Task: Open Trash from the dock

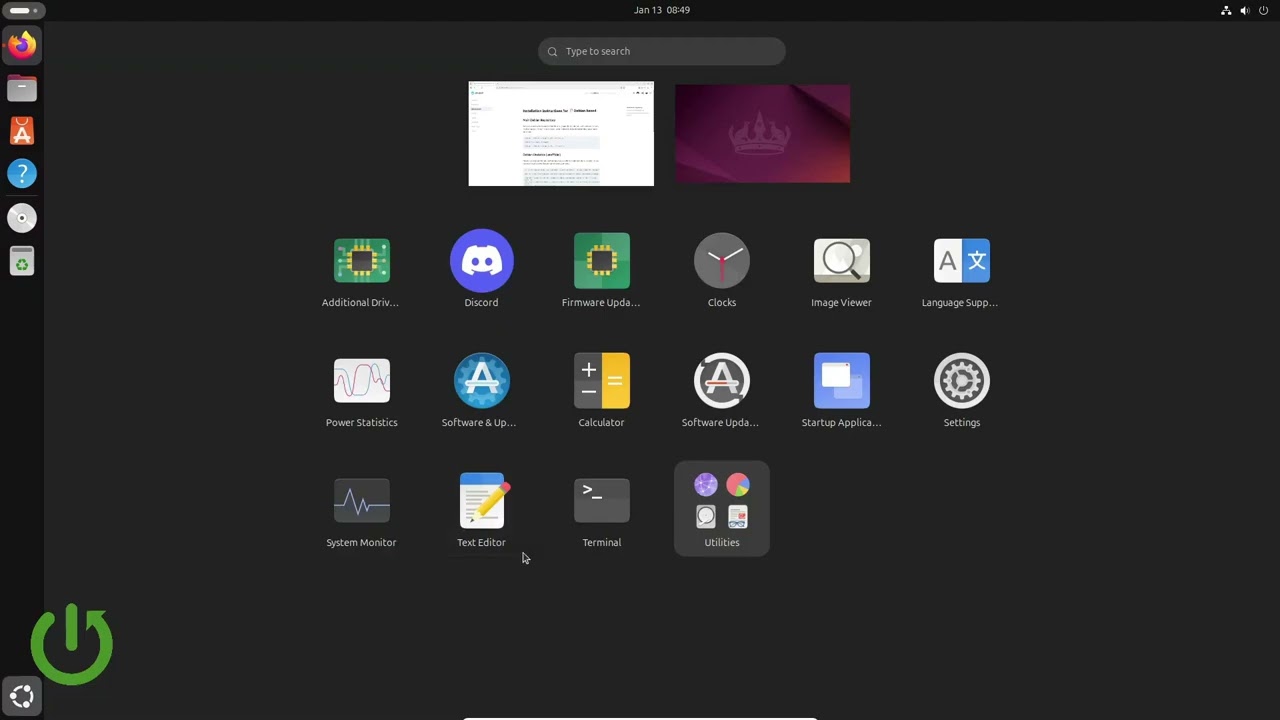Action: (22, 262)
